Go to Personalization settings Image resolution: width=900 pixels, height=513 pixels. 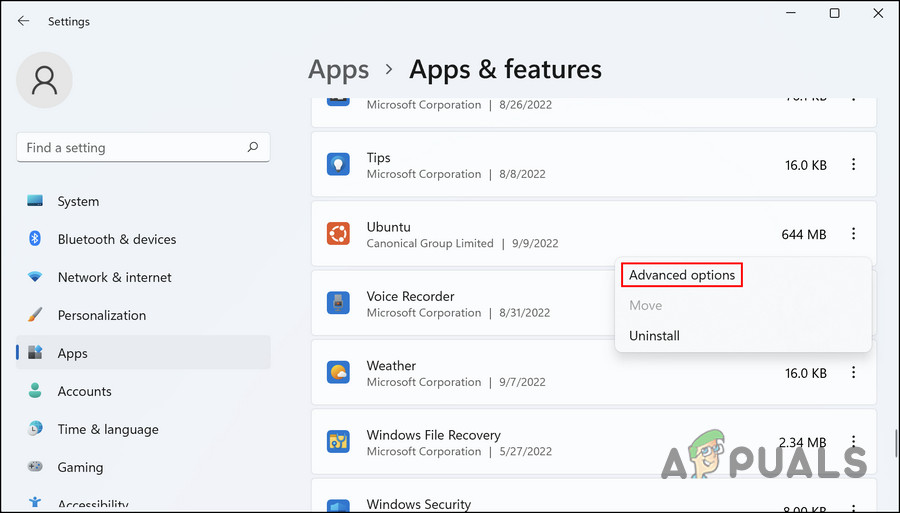coord(101,315)
